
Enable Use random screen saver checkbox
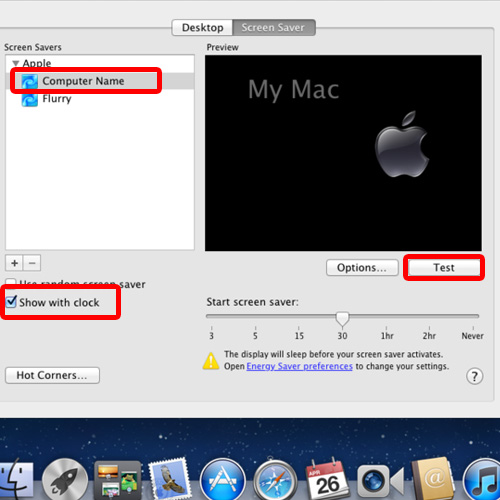point(11,283)
